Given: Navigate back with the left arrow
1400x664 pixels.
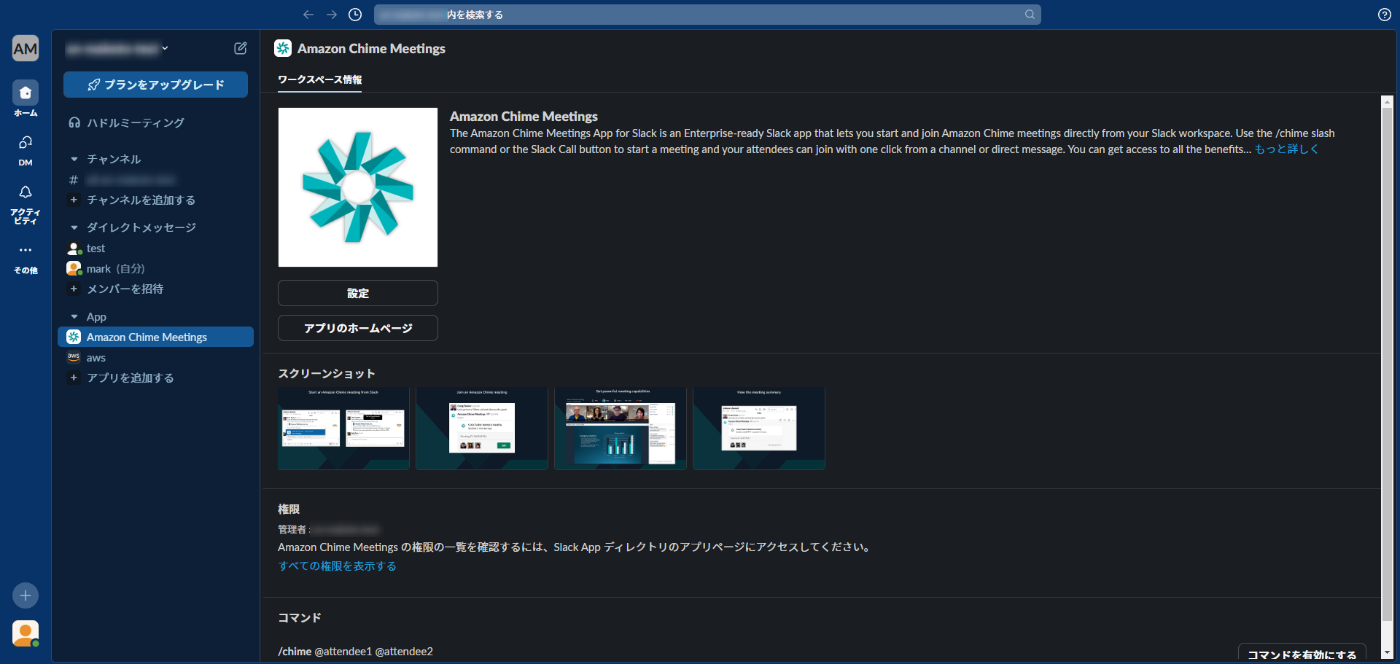Looking at the screenshot, I should point(308,14).
